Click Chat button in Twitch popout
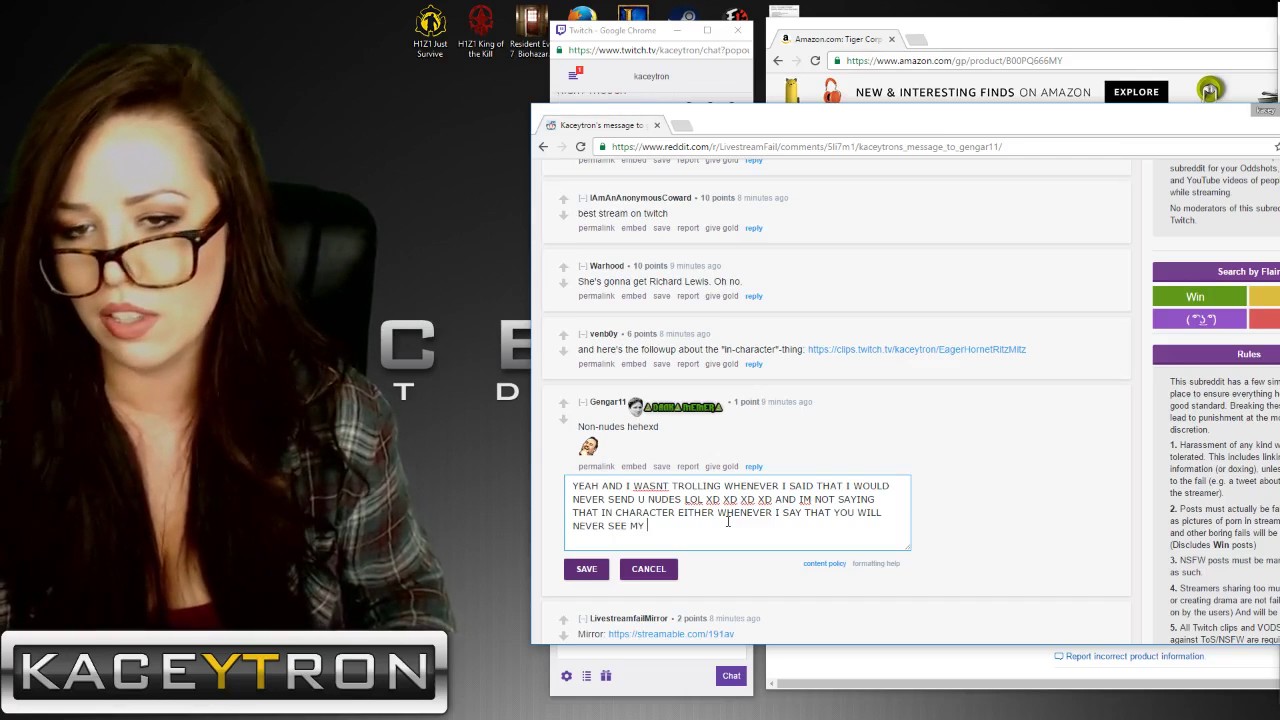This screenshot has width=1280, height=720. 731,676
